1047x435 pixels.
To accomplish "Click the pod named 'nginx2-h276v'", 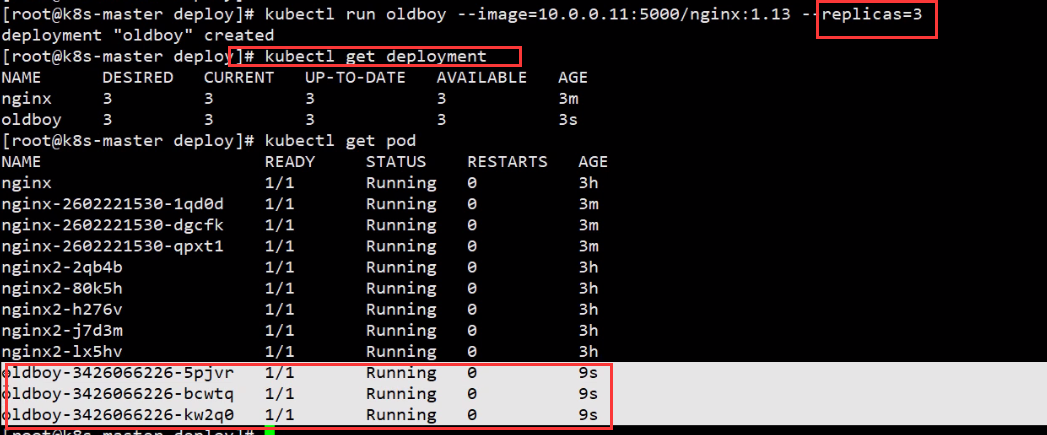I will point(62,309).
